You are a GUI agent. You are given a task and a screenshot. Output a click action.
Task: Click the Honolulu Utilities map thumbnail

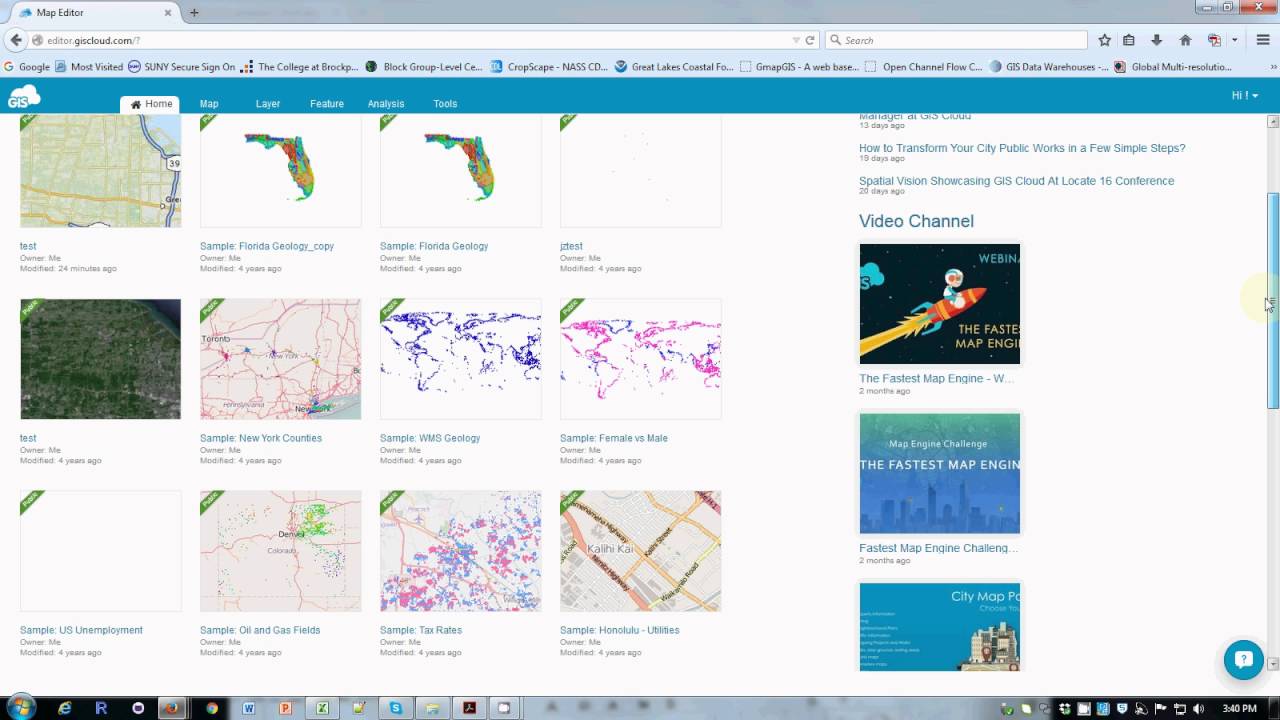640,551
